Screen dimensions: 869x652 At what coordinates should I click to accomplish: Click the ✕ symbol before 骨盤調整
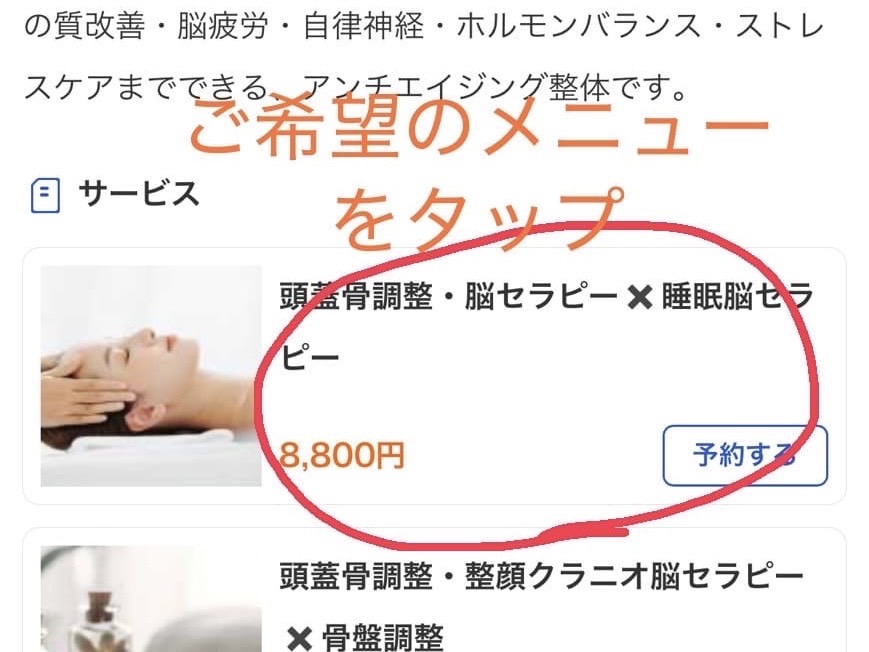[x=300, y=638]
